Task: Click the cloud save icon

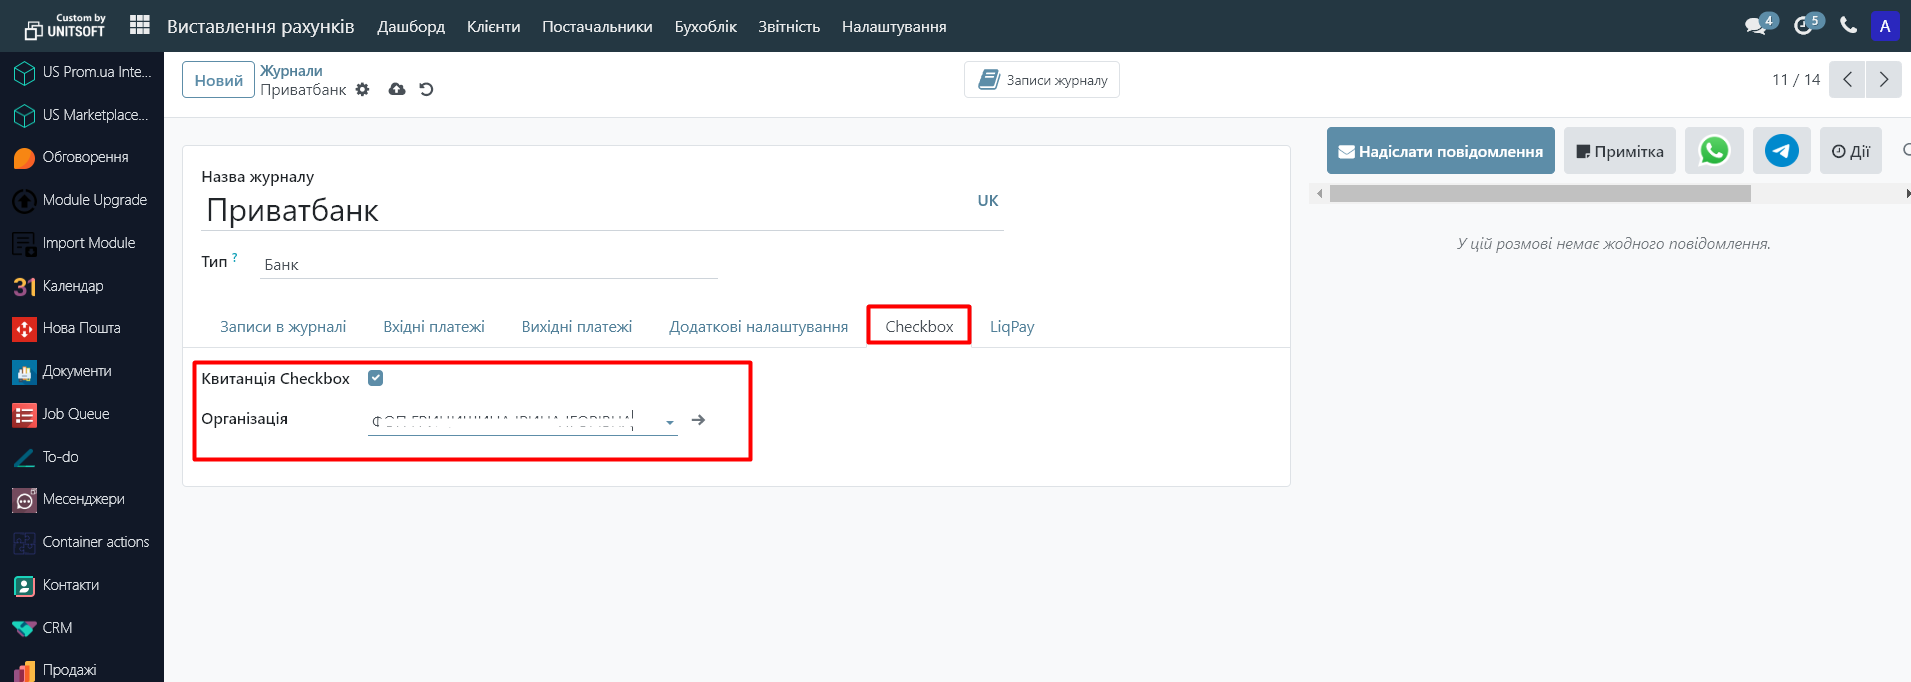Action: pyautogui.click(x=397, y=90)
